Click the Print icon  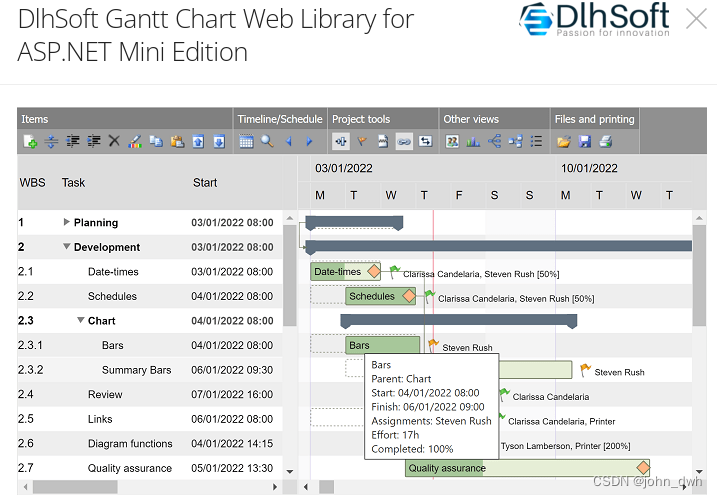[x=606, y=142]
